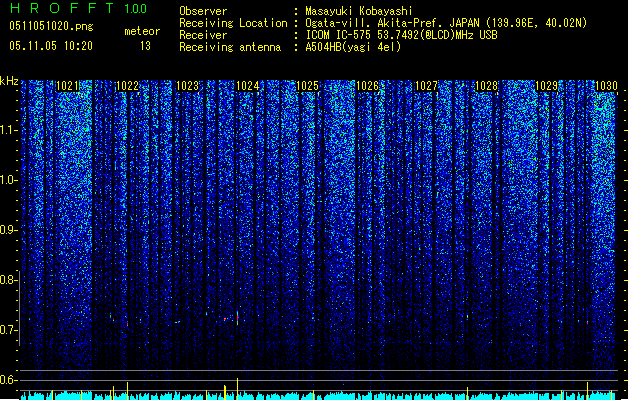This screenshot has width=629, height=400.
Task: Click the 1.1 frequency axis label
Action: (9, 130)
